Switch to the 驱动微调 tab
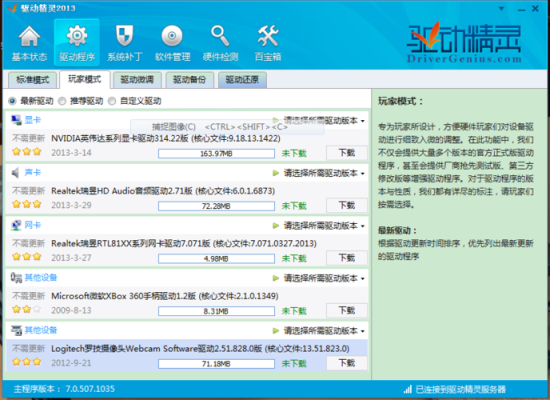The image size is (550, 400). coord(137,80)
